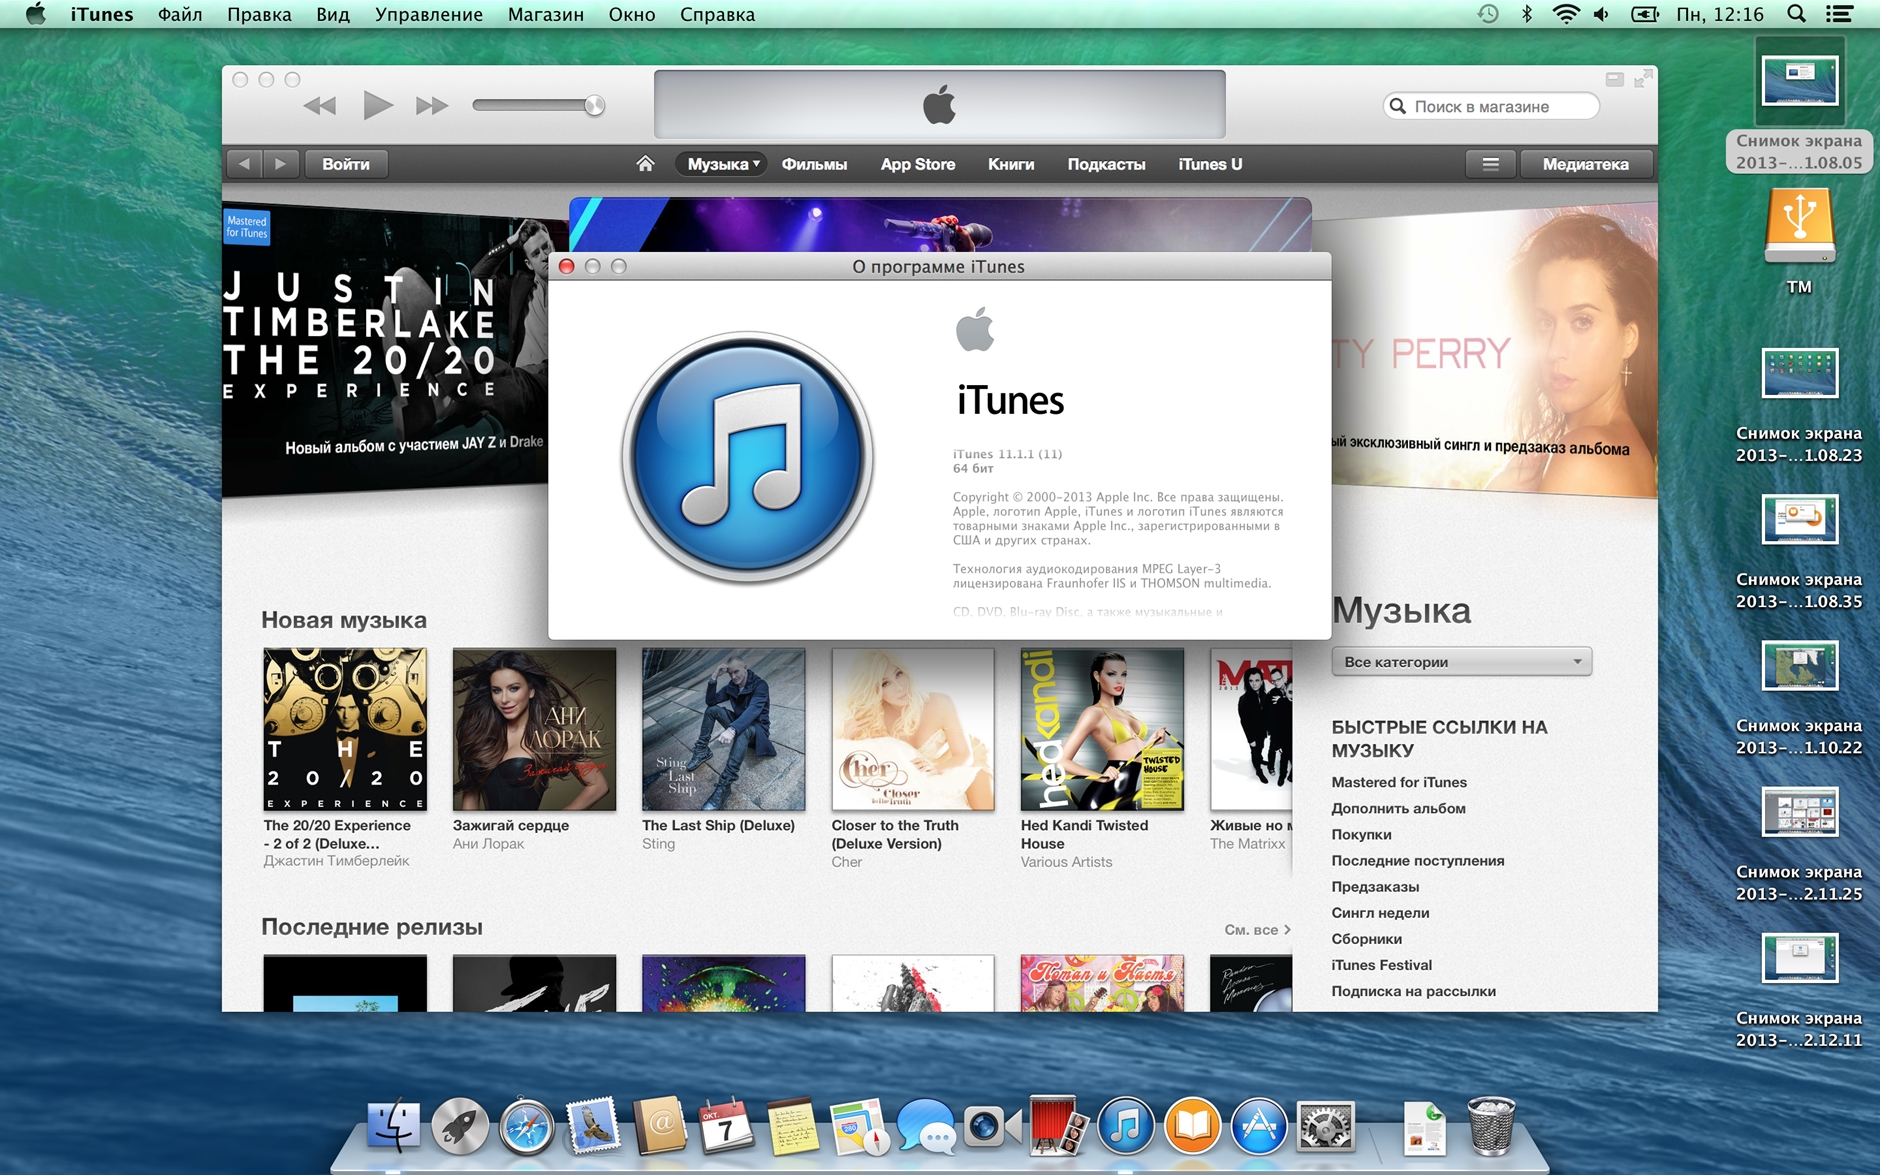This screenshot has width=1880, height=1175.
Task: Open Safari from the Dock
Action: point(527,1126)
